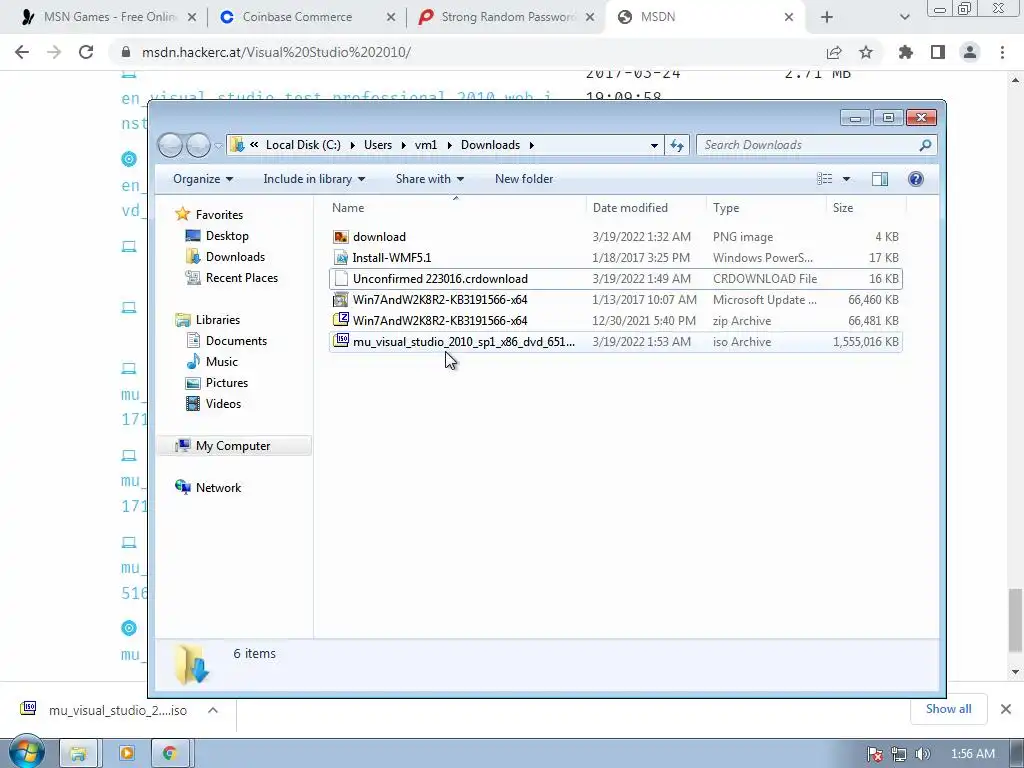
Task: Open Explorer help
Action: (x=916, y=179)
